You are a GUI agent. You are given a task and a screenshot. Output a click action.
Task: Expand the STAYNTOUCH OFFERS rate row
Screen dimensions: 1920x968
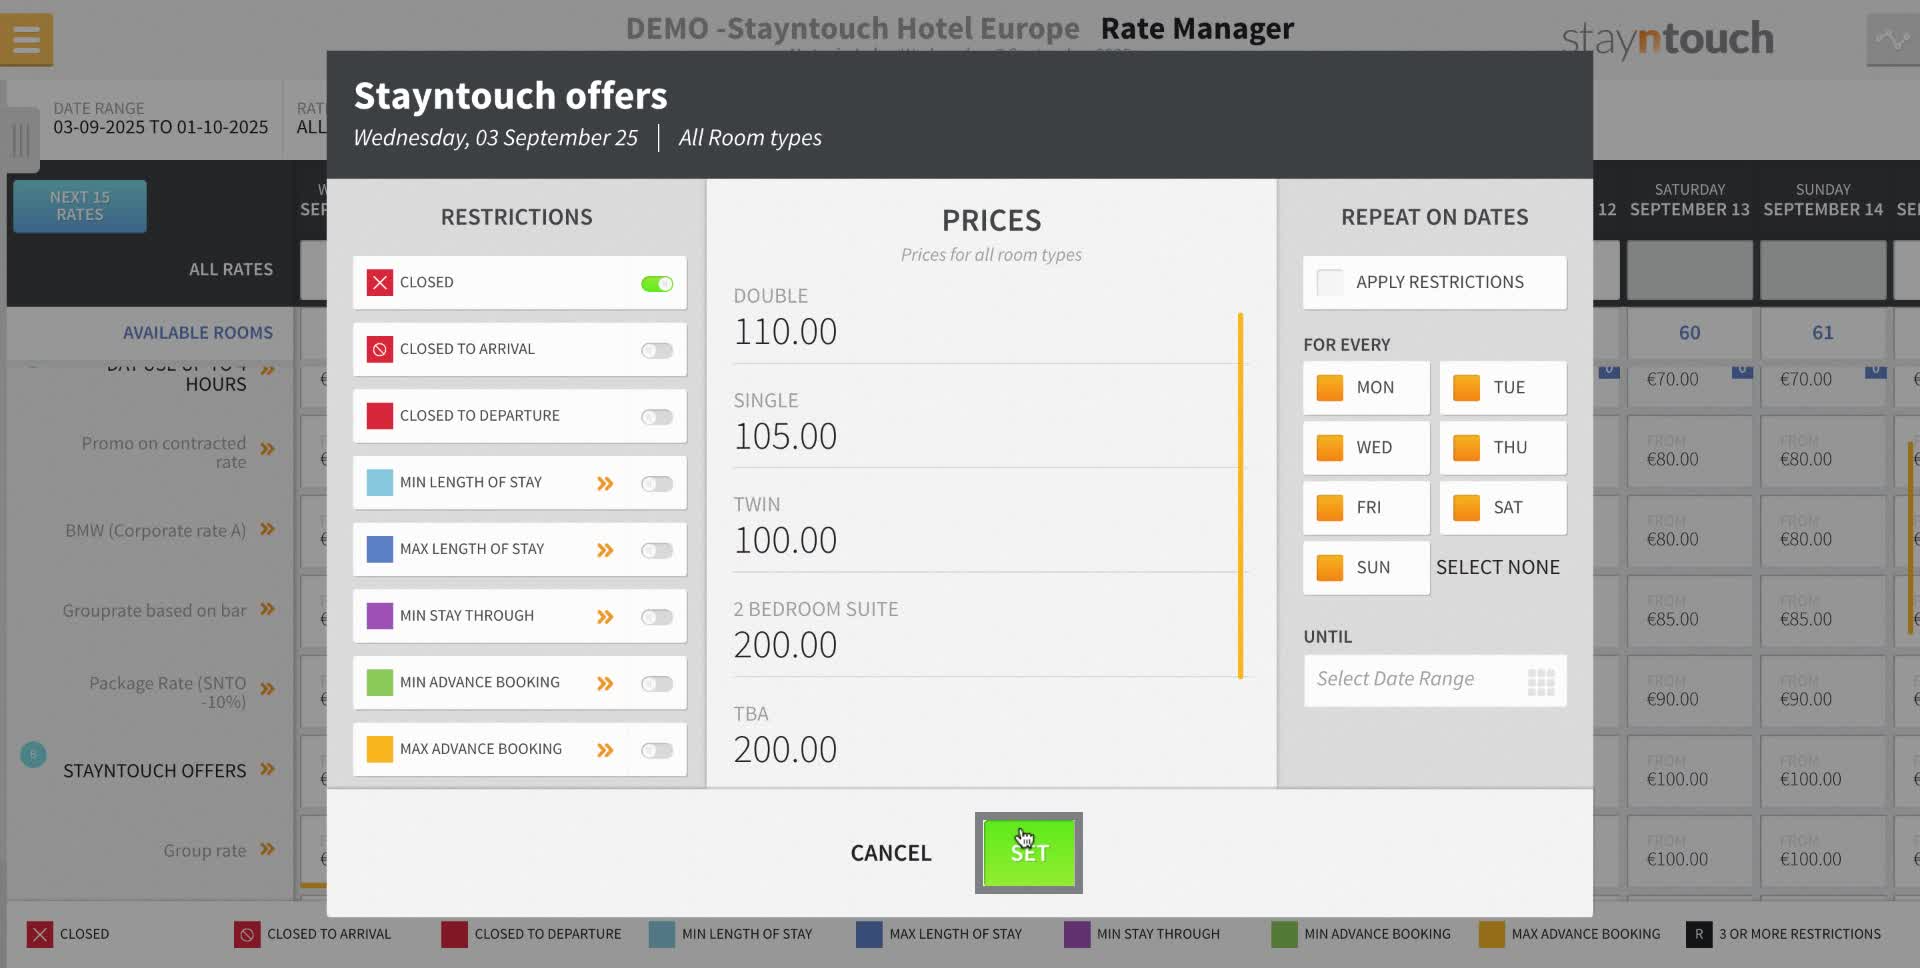[267, 769]
